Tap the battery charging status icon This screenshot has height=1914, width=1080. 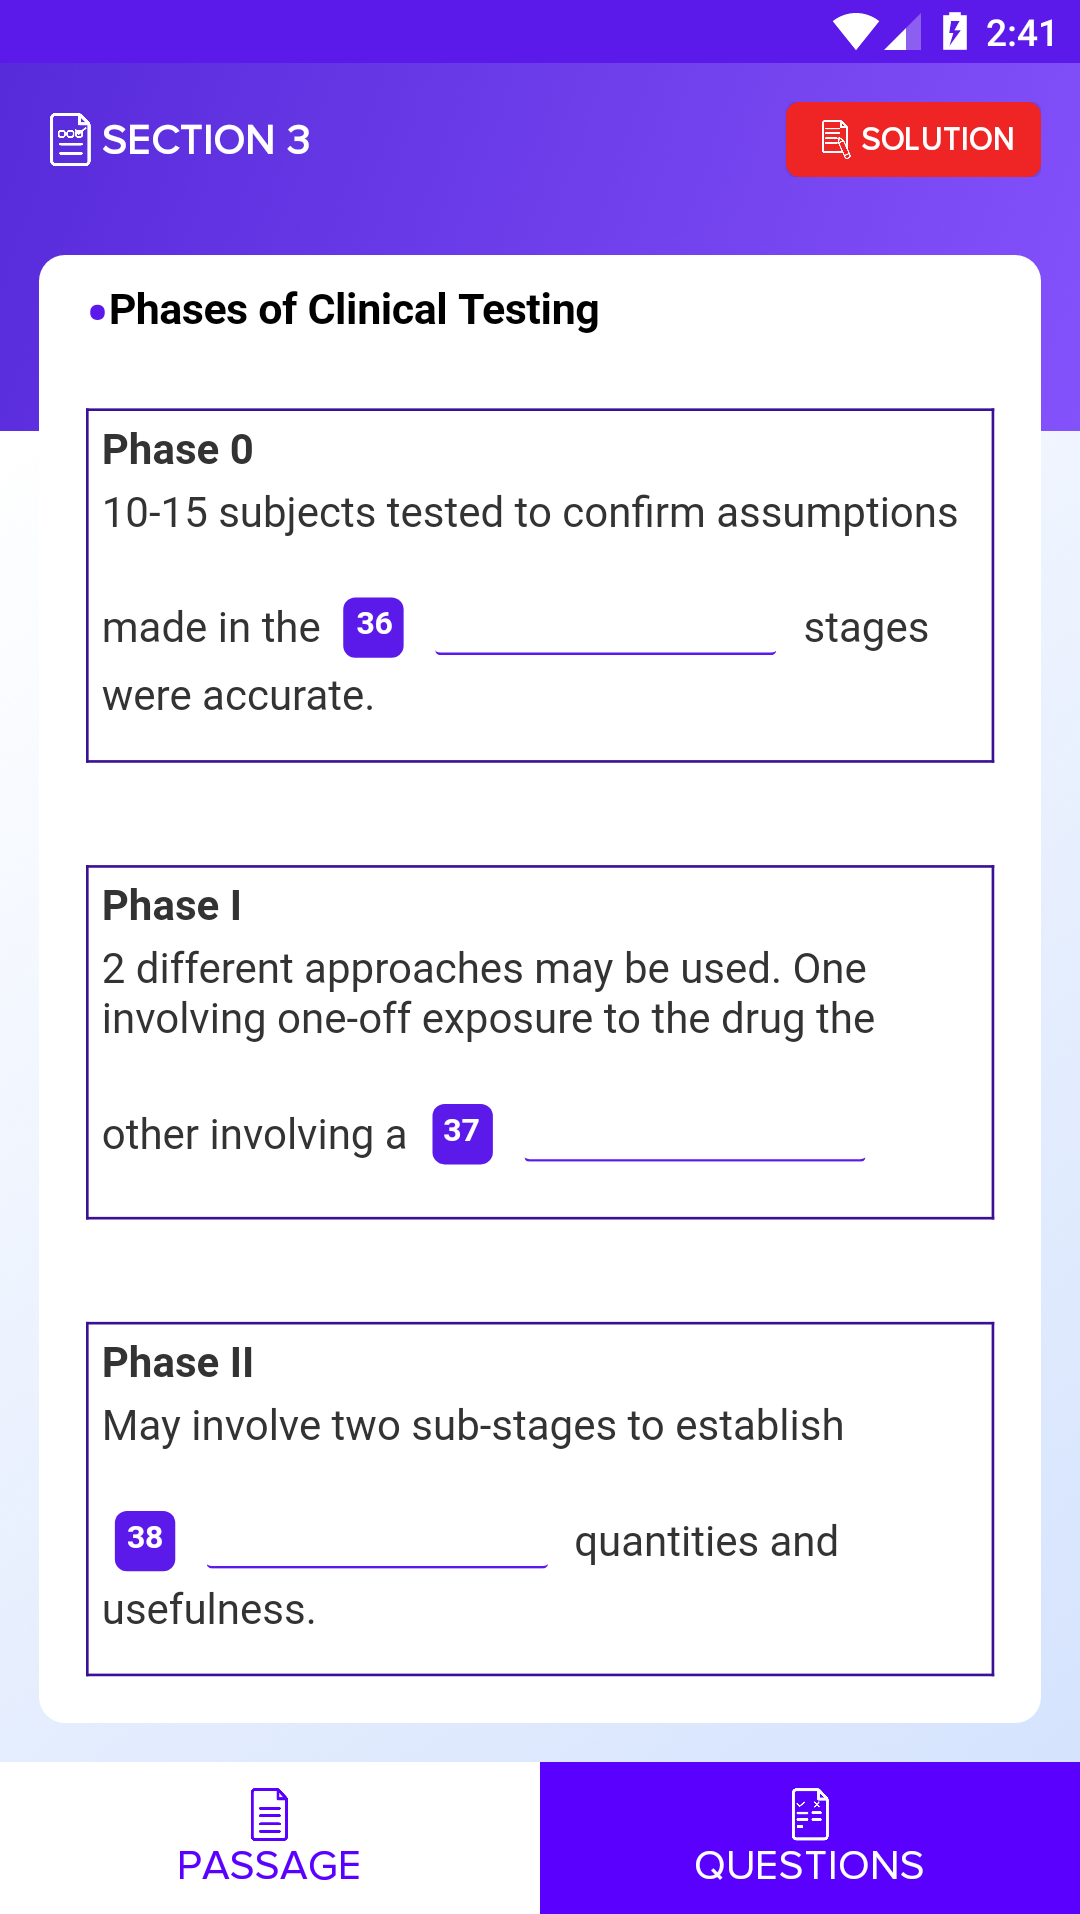[954, 32]
